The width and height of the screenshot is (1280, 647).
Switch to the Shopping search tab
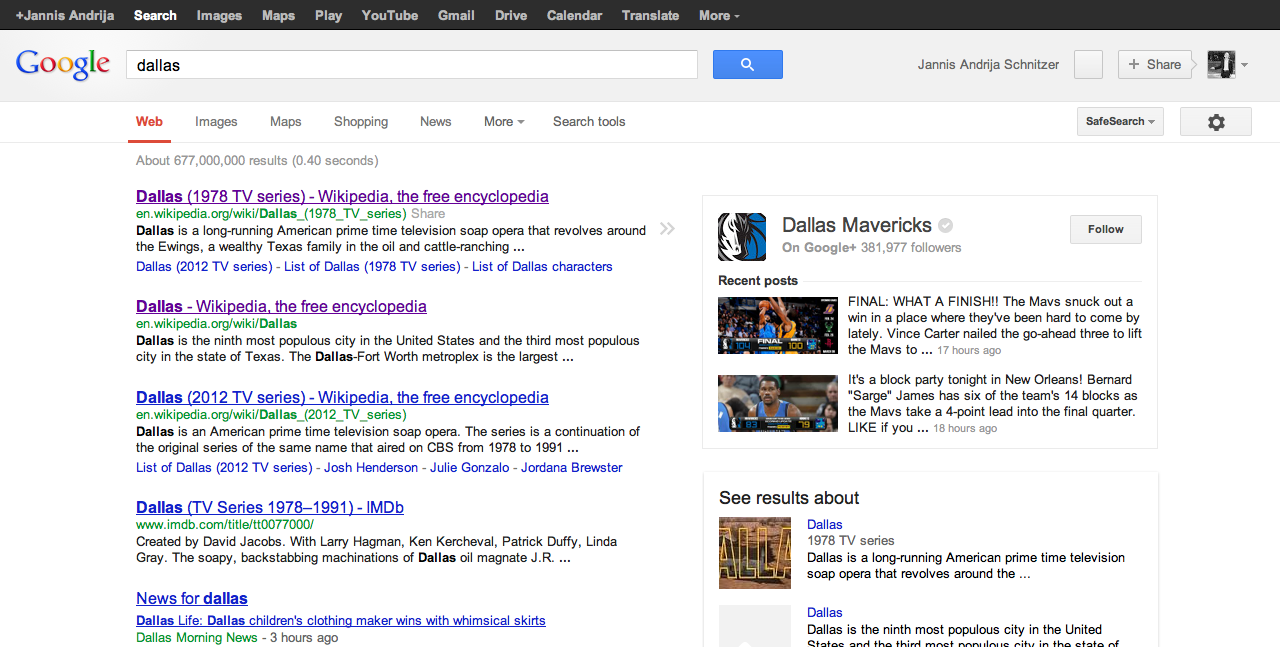tap(361, 121)
